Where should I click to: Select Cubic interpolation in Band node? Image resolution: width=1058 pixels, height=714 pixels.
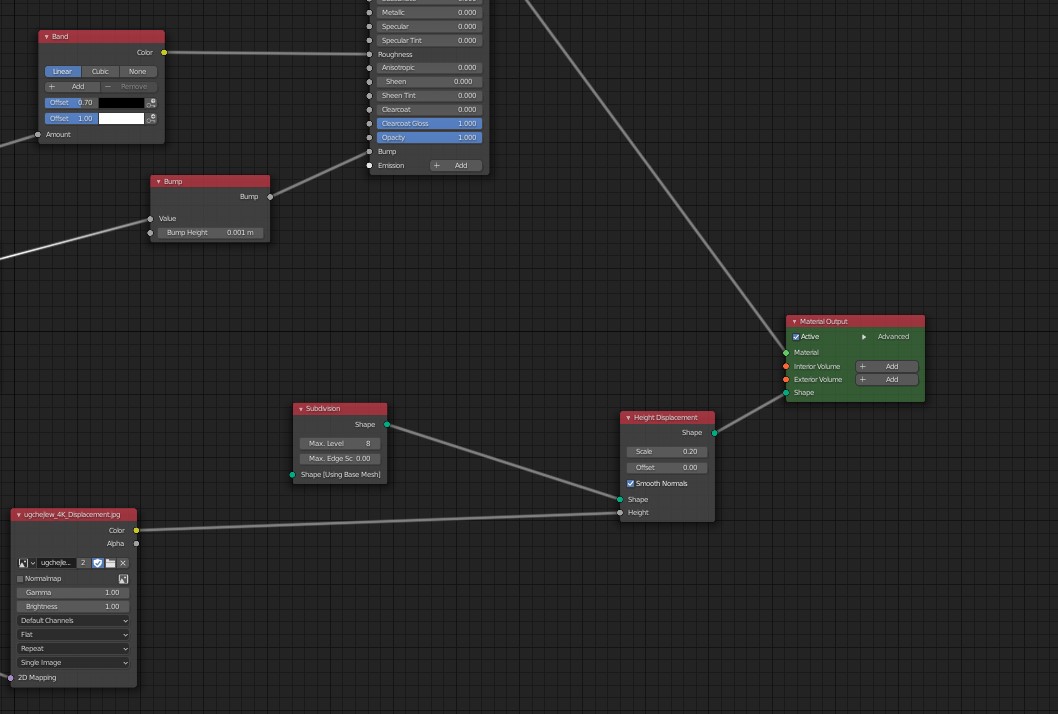[x=100, y=72]
